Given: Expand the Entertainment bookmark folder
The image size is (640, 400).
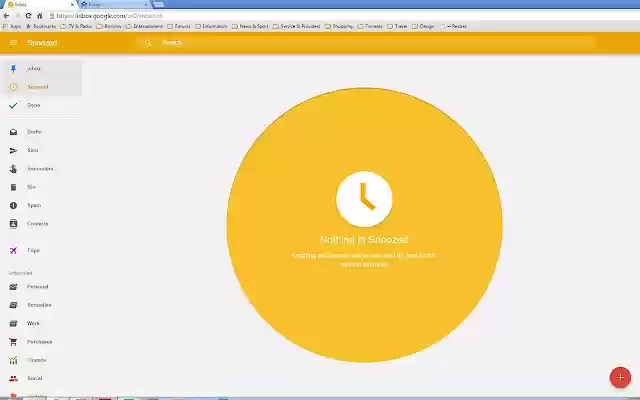Looking at the screenshot, I should 144,26.
